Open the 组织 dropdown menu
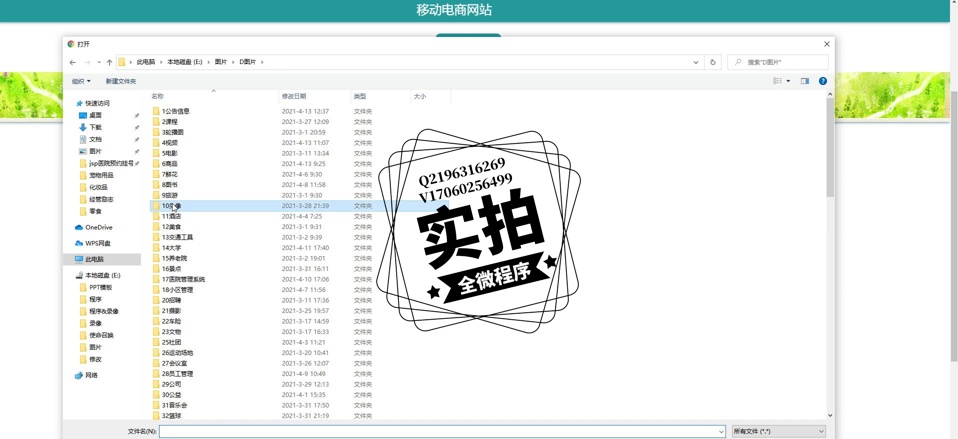The height and width of the screenshot is (439, 958). pyautogui.click(x=80, y=81)
